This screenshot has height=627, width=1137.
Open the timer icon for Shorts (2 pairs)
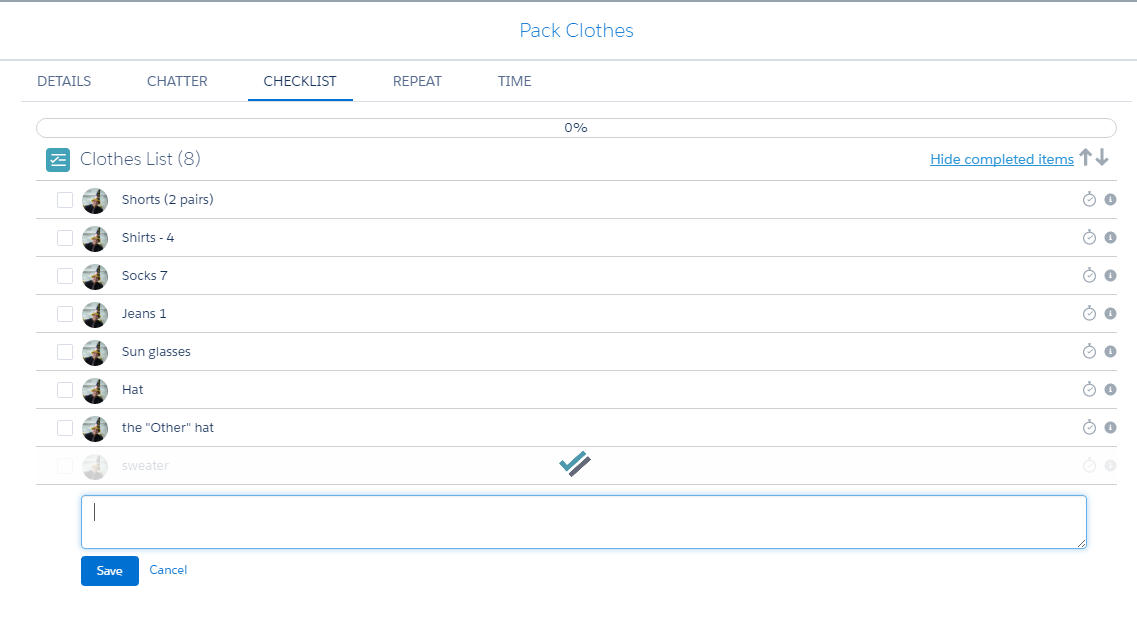click(x=1091, y=199)
